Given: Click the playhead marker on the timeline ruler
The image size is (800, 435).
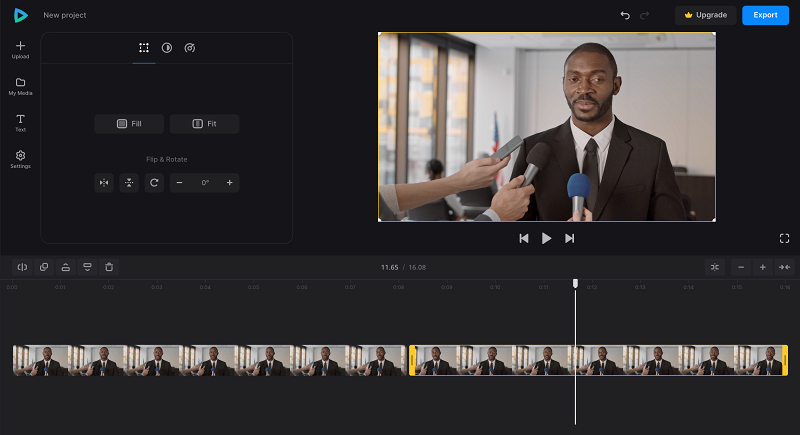Looking at the screenshot, I should [x=576, y=284].
